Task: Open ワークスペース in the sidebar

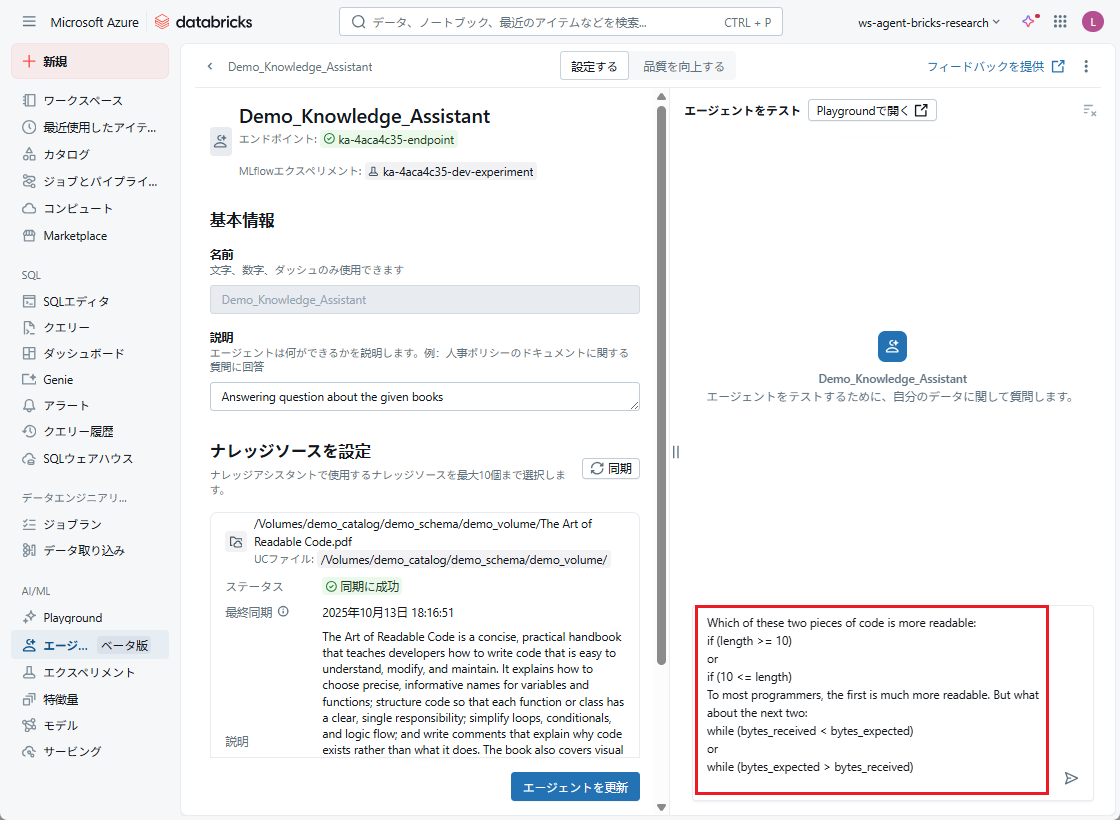Action: pos(90,101)
